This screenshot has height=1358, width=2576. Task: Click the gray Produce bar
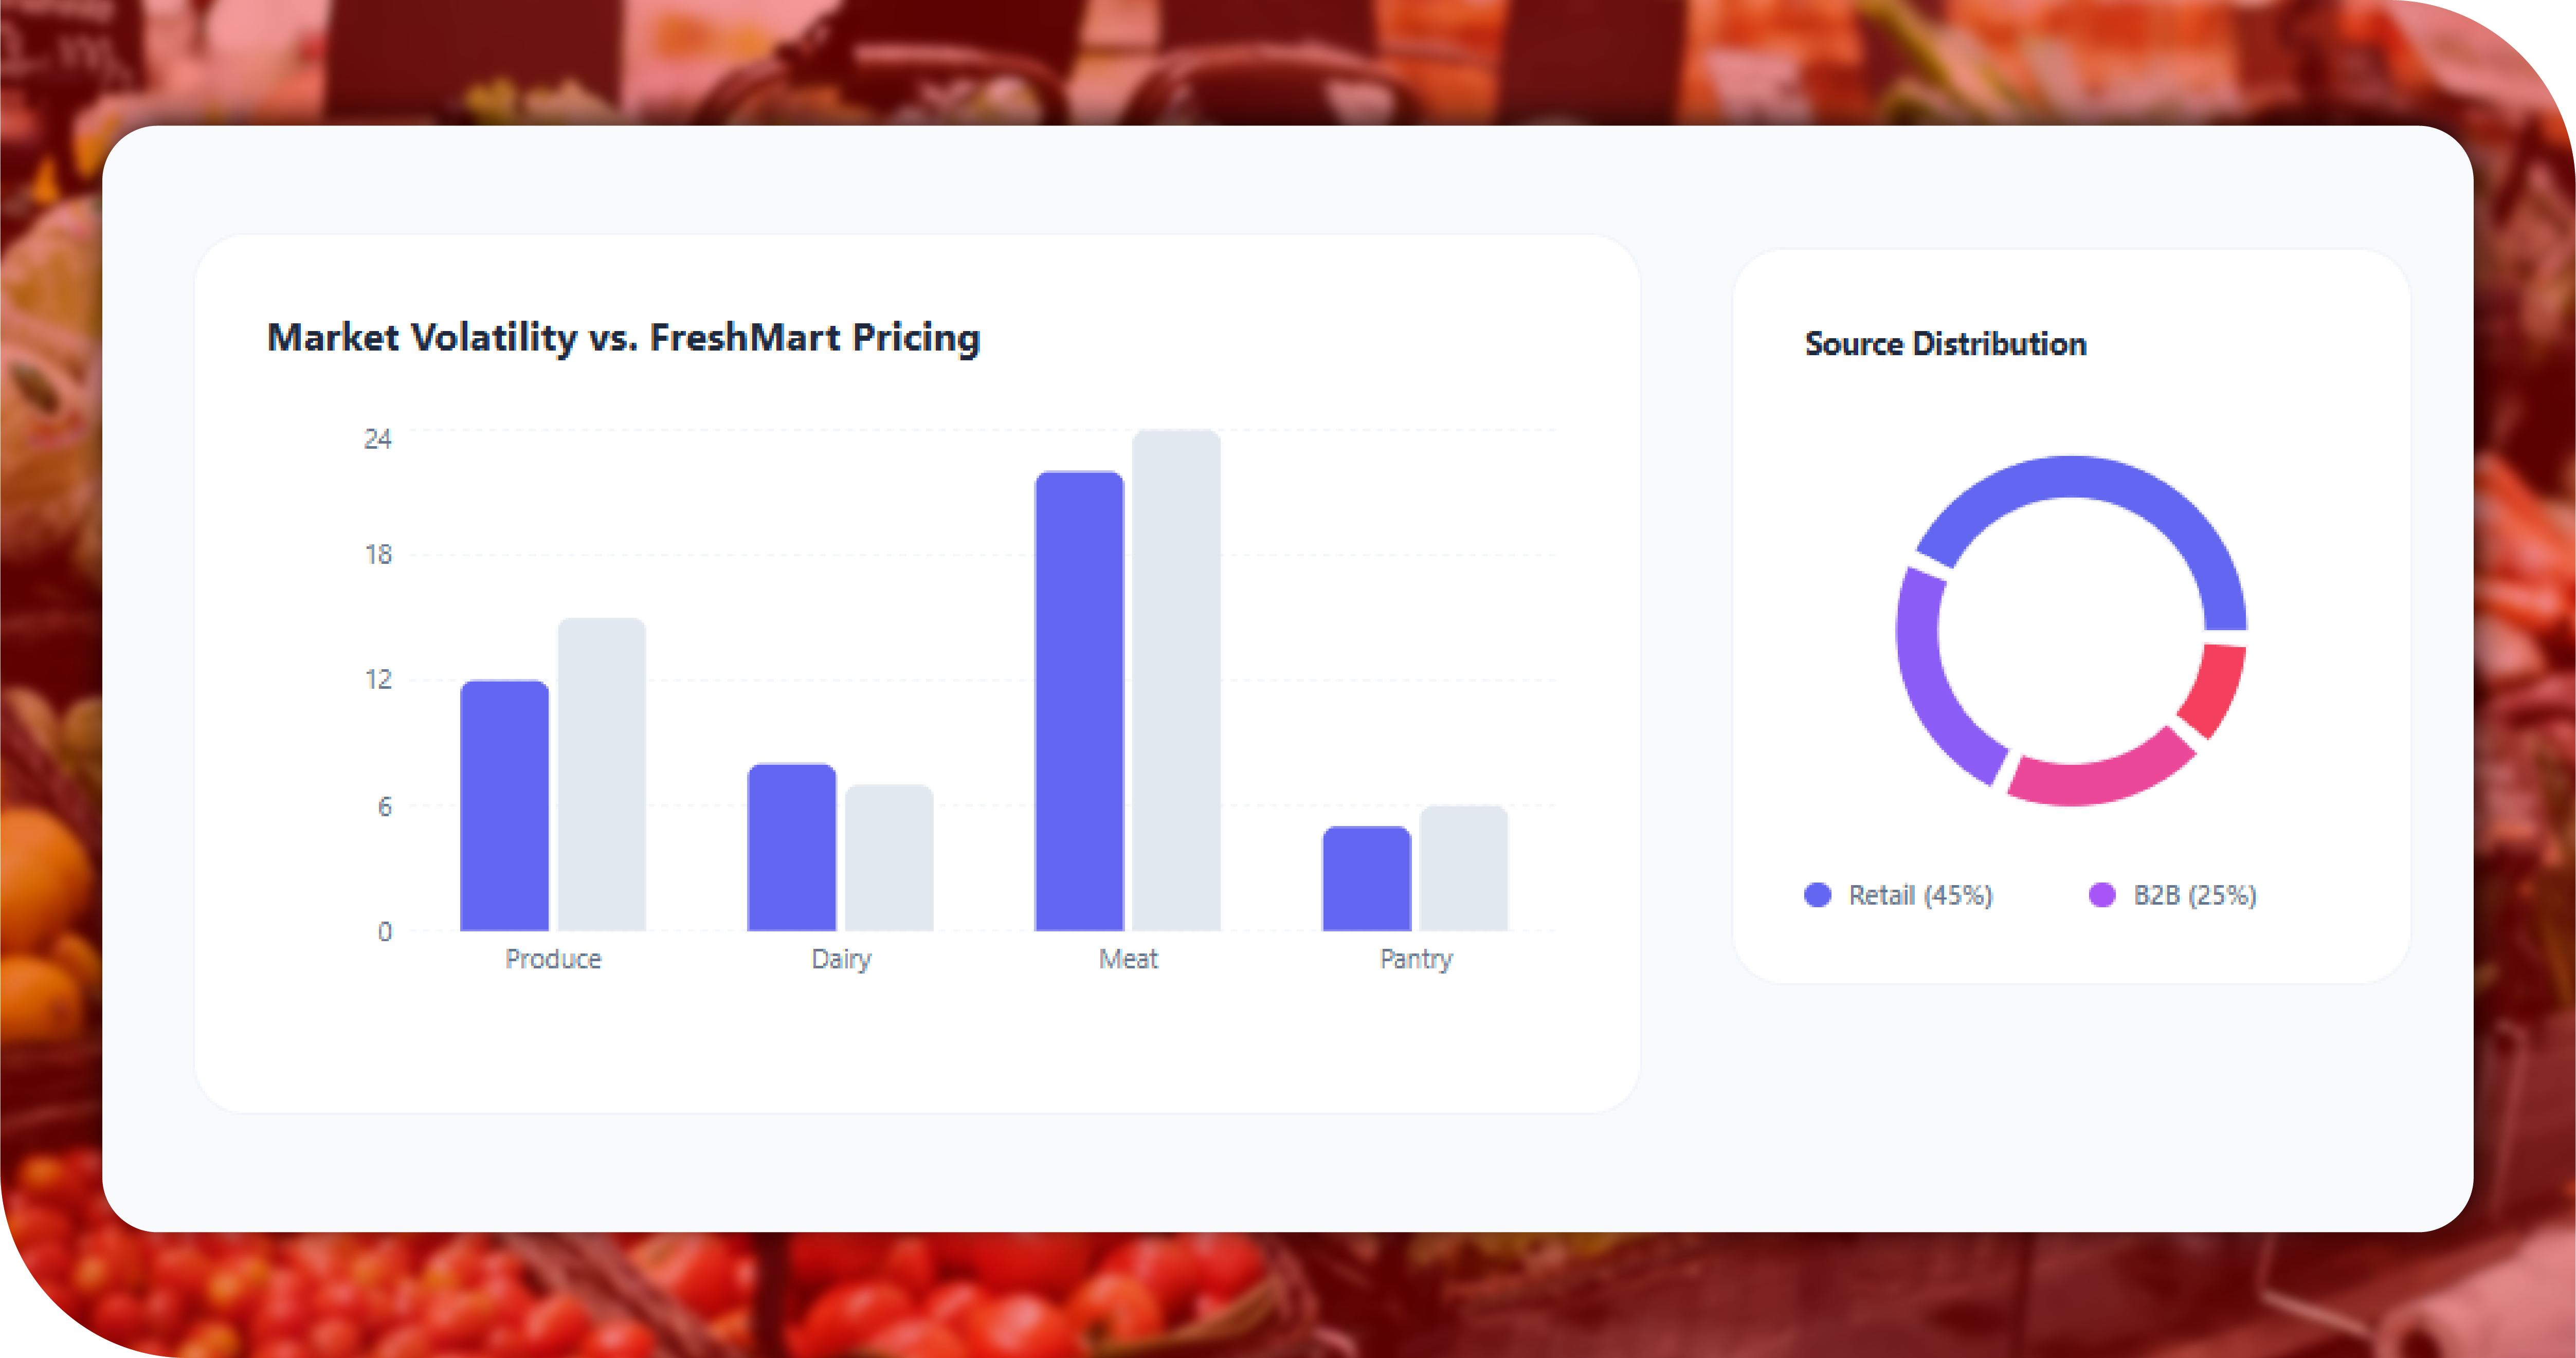[601, 774]
